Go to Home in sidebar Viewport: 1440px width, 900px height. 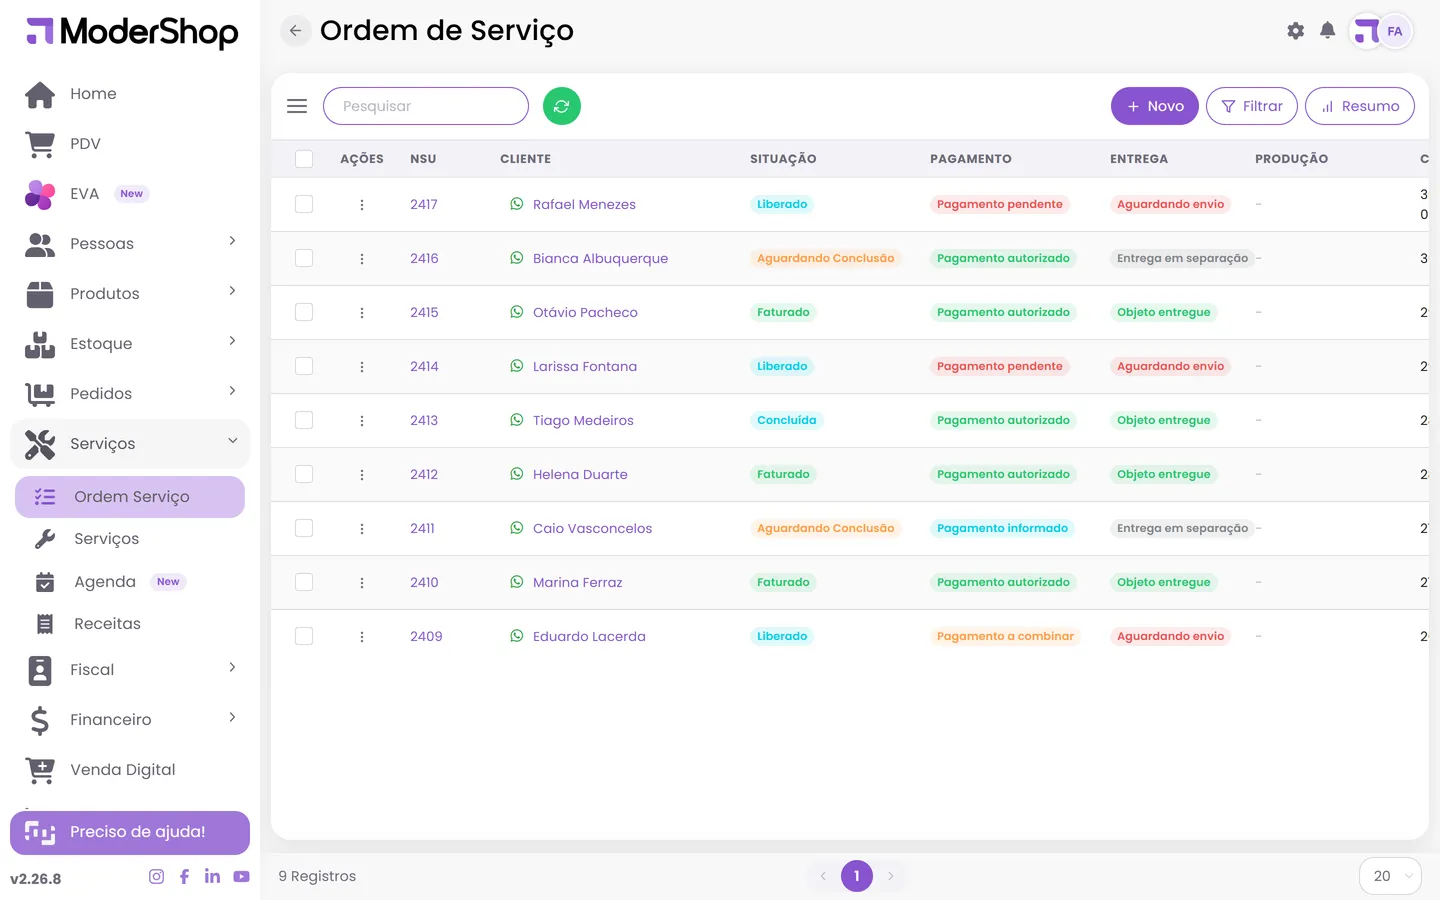click(130, 94)
